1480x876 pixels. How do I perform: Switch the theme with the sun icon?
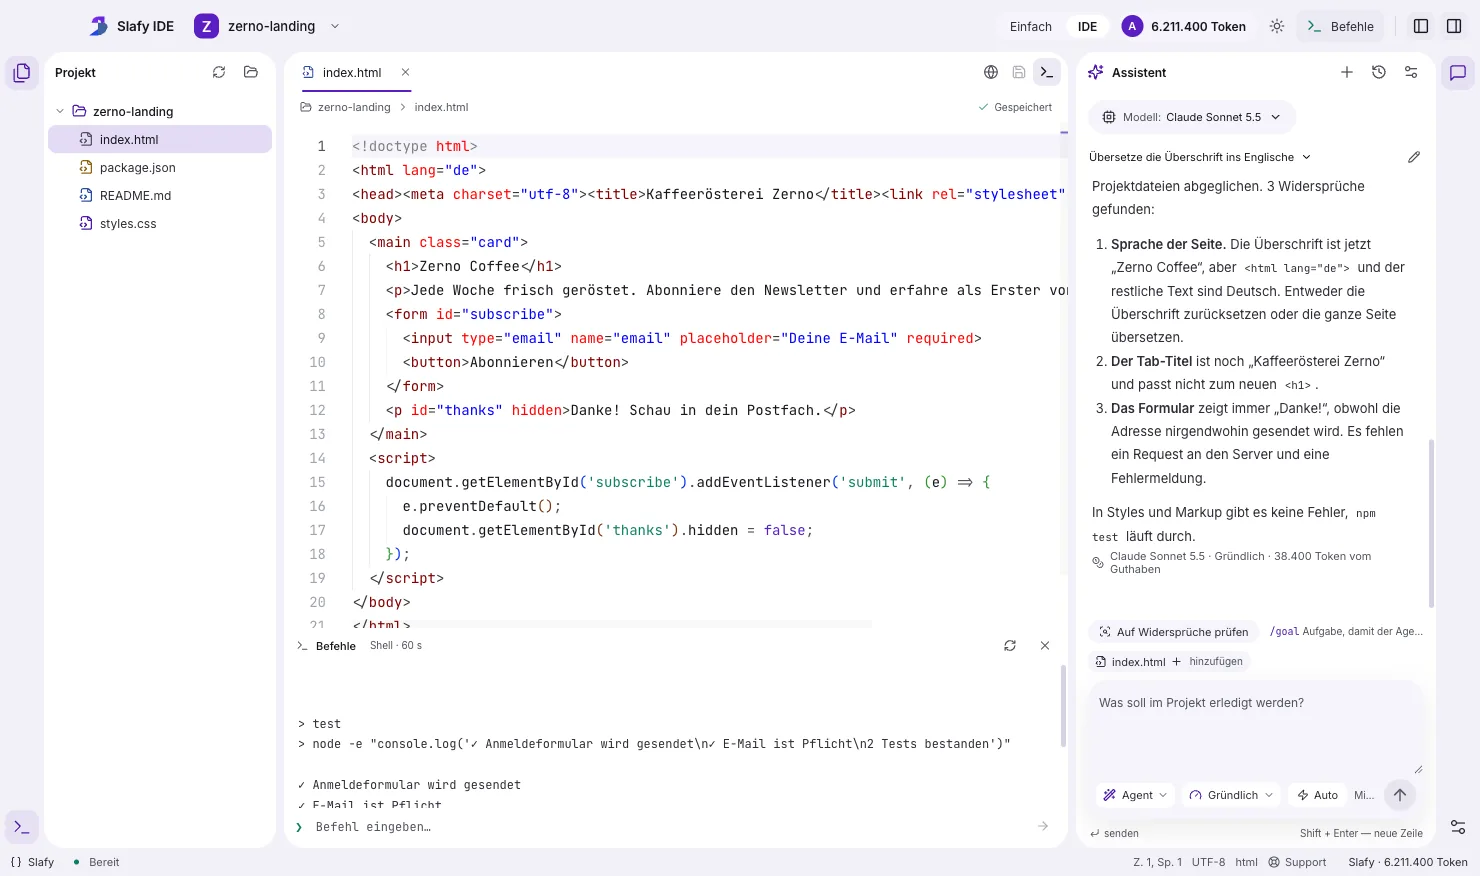(1277, 27)
